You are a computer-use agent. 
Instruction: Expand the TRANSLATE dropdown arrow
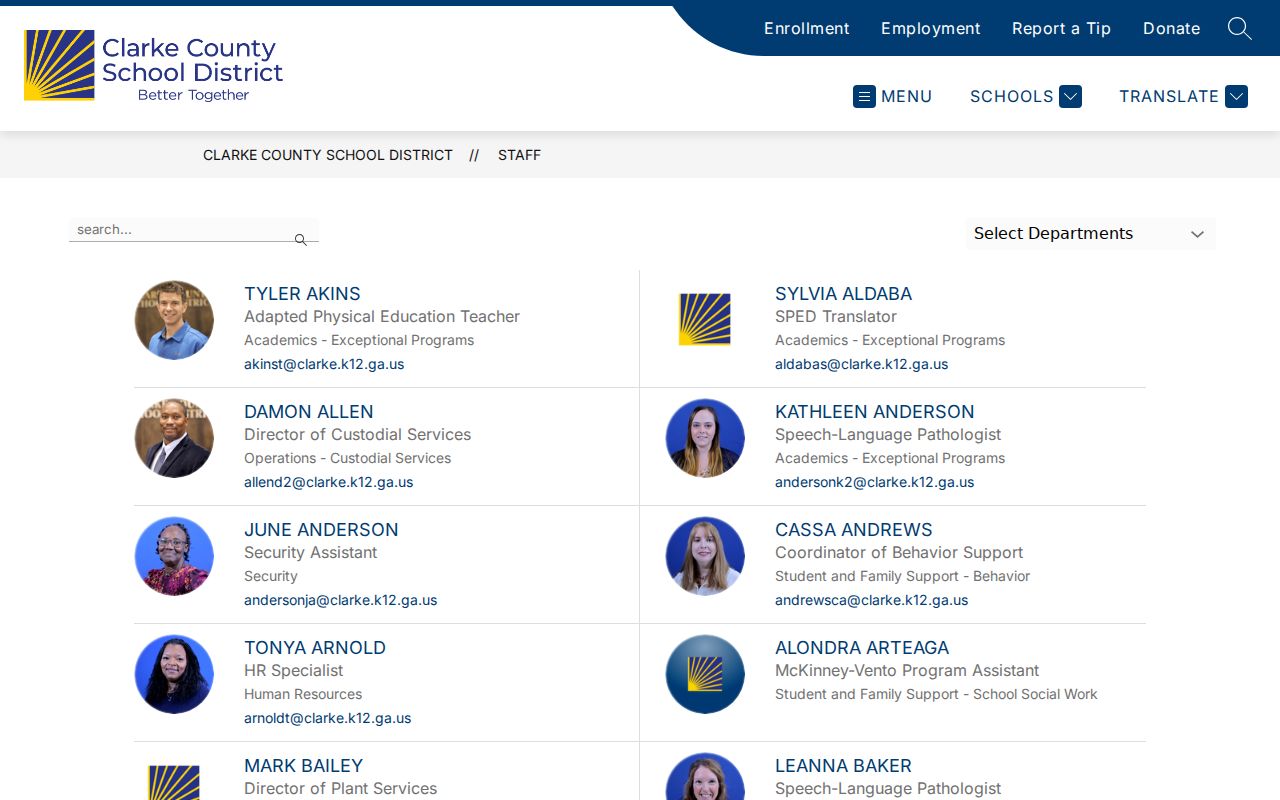click(x=1237, y=96)
